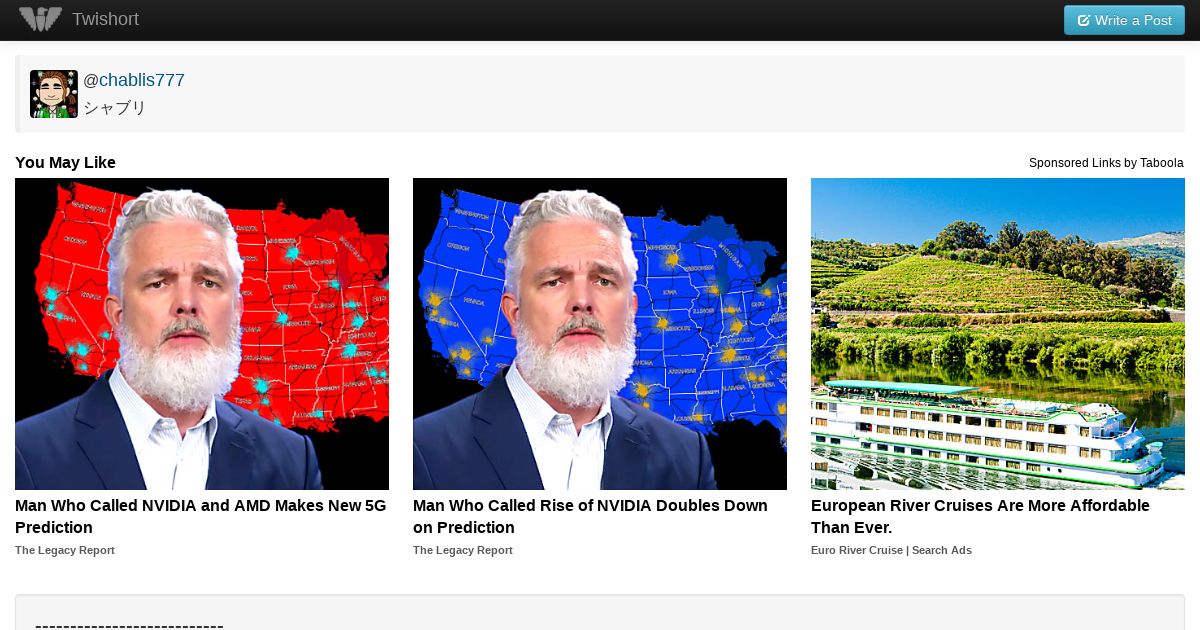Open 'Man Who Called NVIDIA and AMD' headline
Image resolution: width=1200 pixels, height=630 pixels.
201,517
